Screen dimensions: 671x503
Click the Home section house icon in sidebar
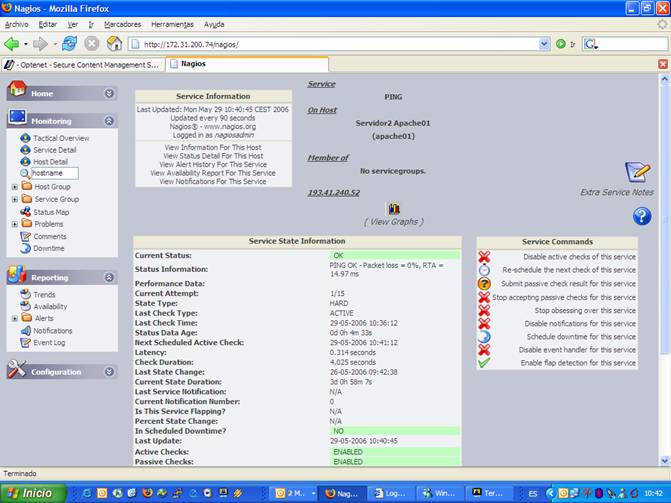coord(17,89)
